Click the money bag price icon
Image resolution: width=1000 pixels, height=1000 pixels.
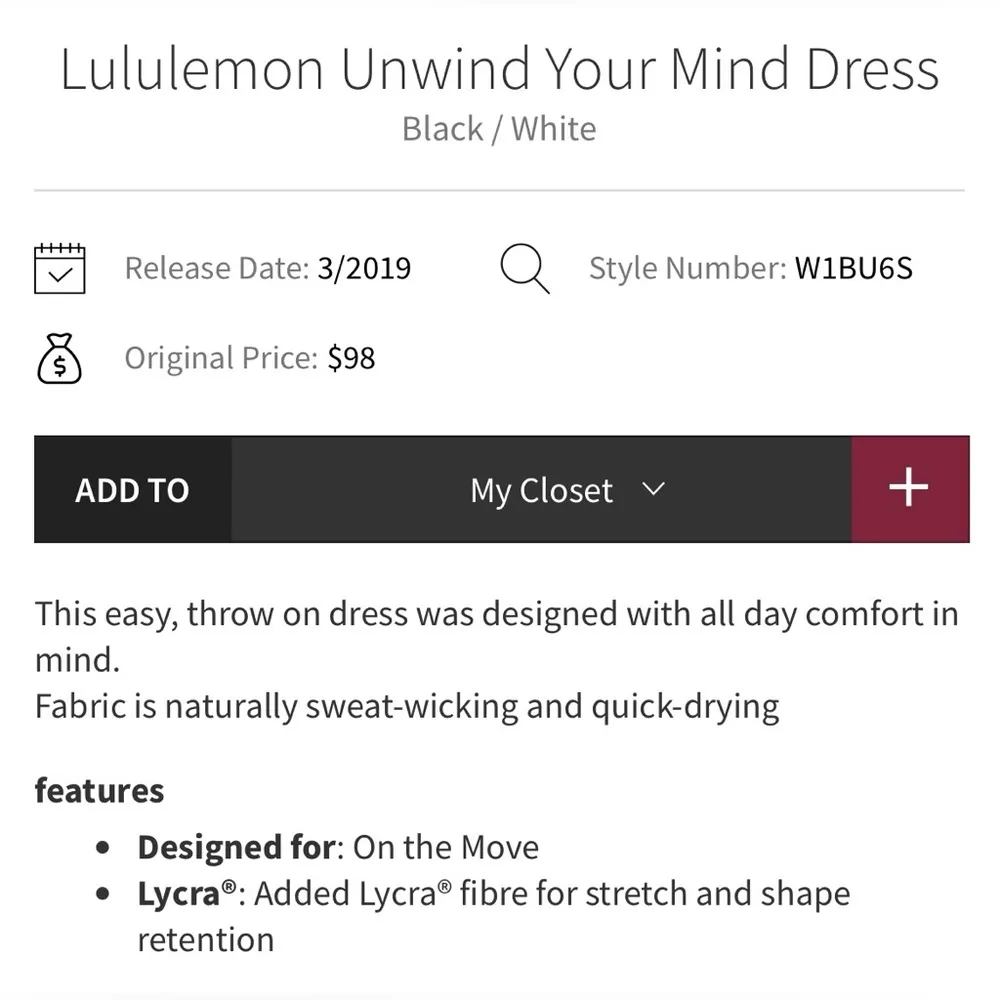[x=58, y=357]
